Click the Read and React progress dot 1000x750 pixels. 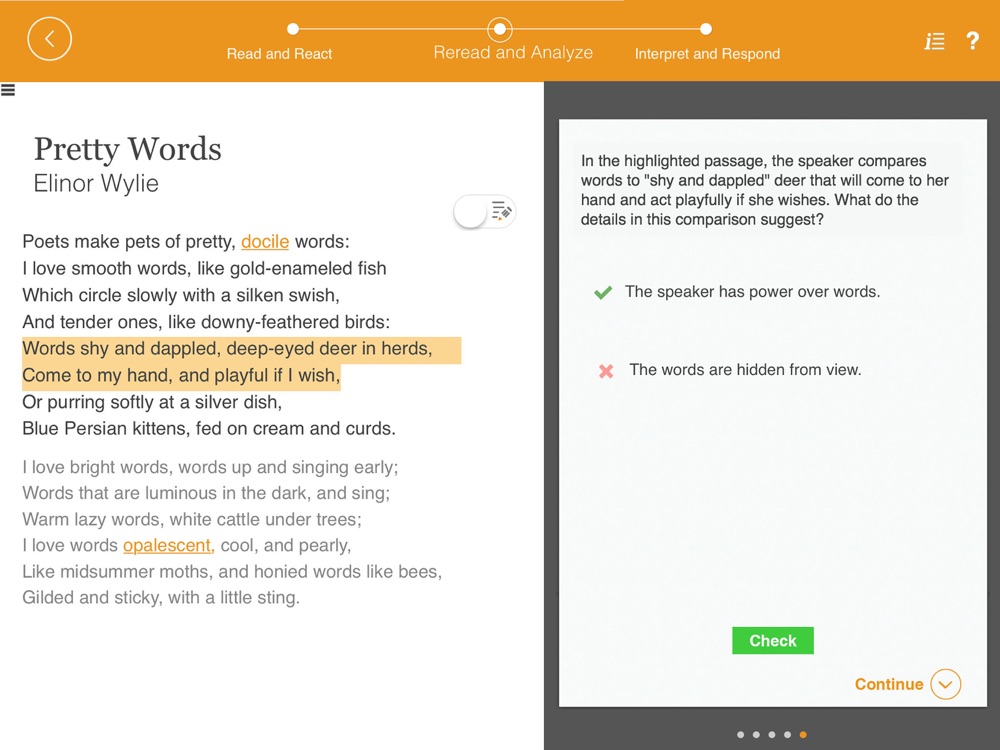tap(293, 29)
